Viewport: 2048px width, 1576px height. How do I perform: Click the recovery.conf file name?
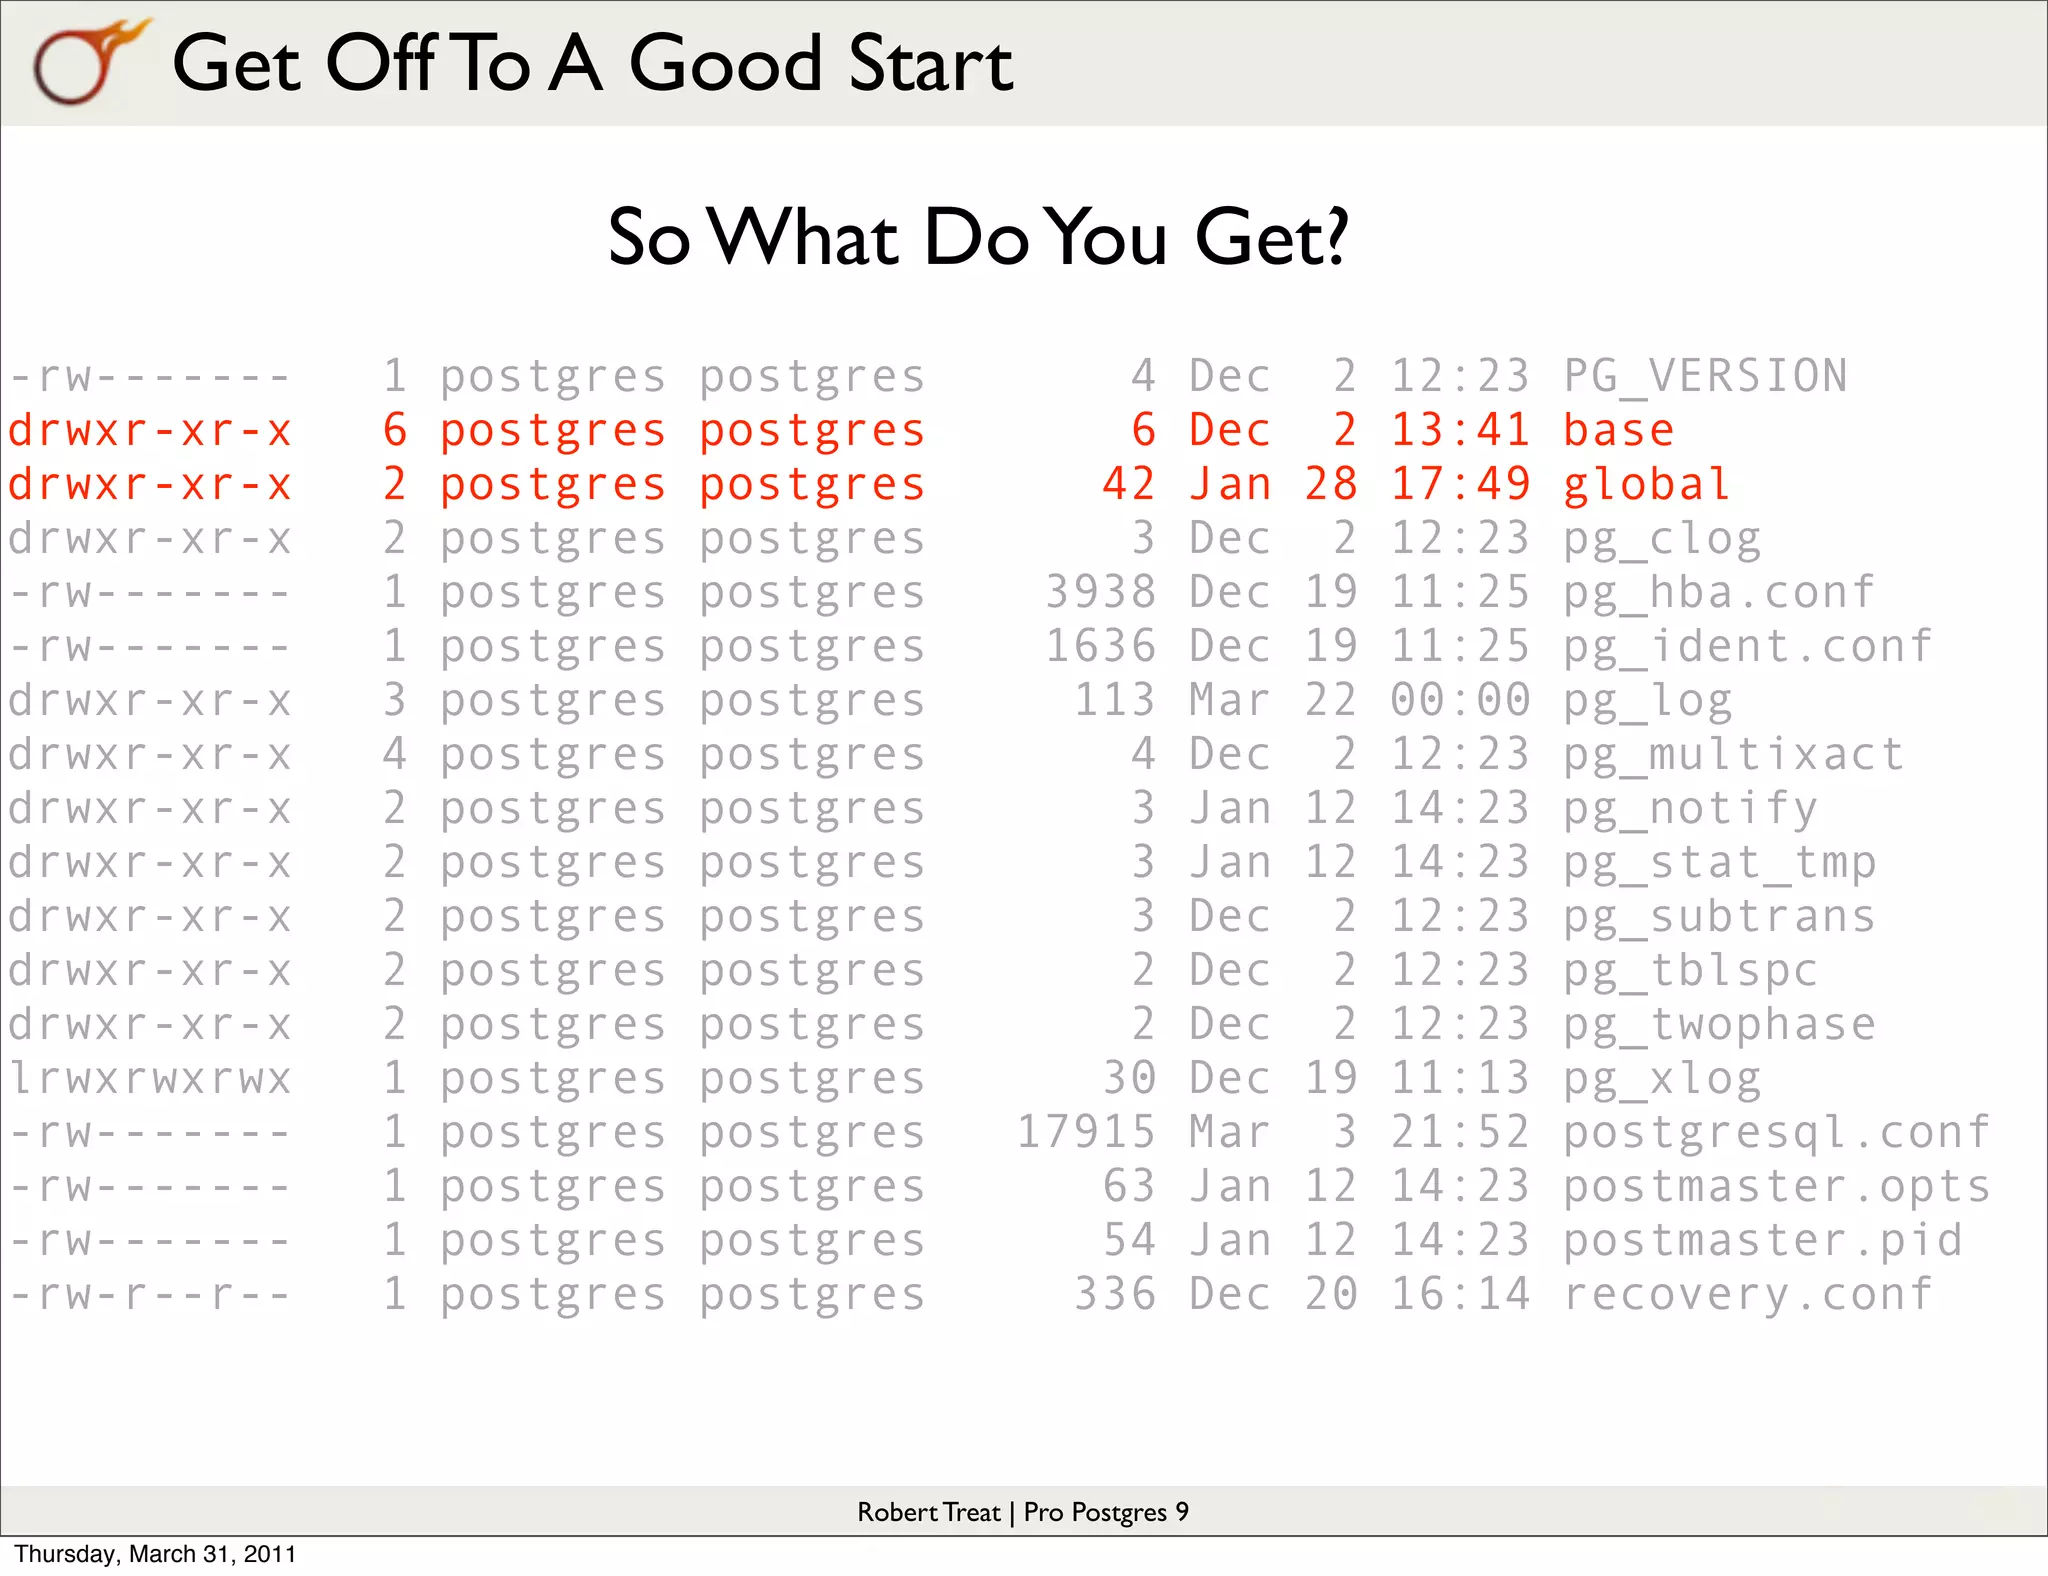pyautogui.click(x=1748, y=1295)
